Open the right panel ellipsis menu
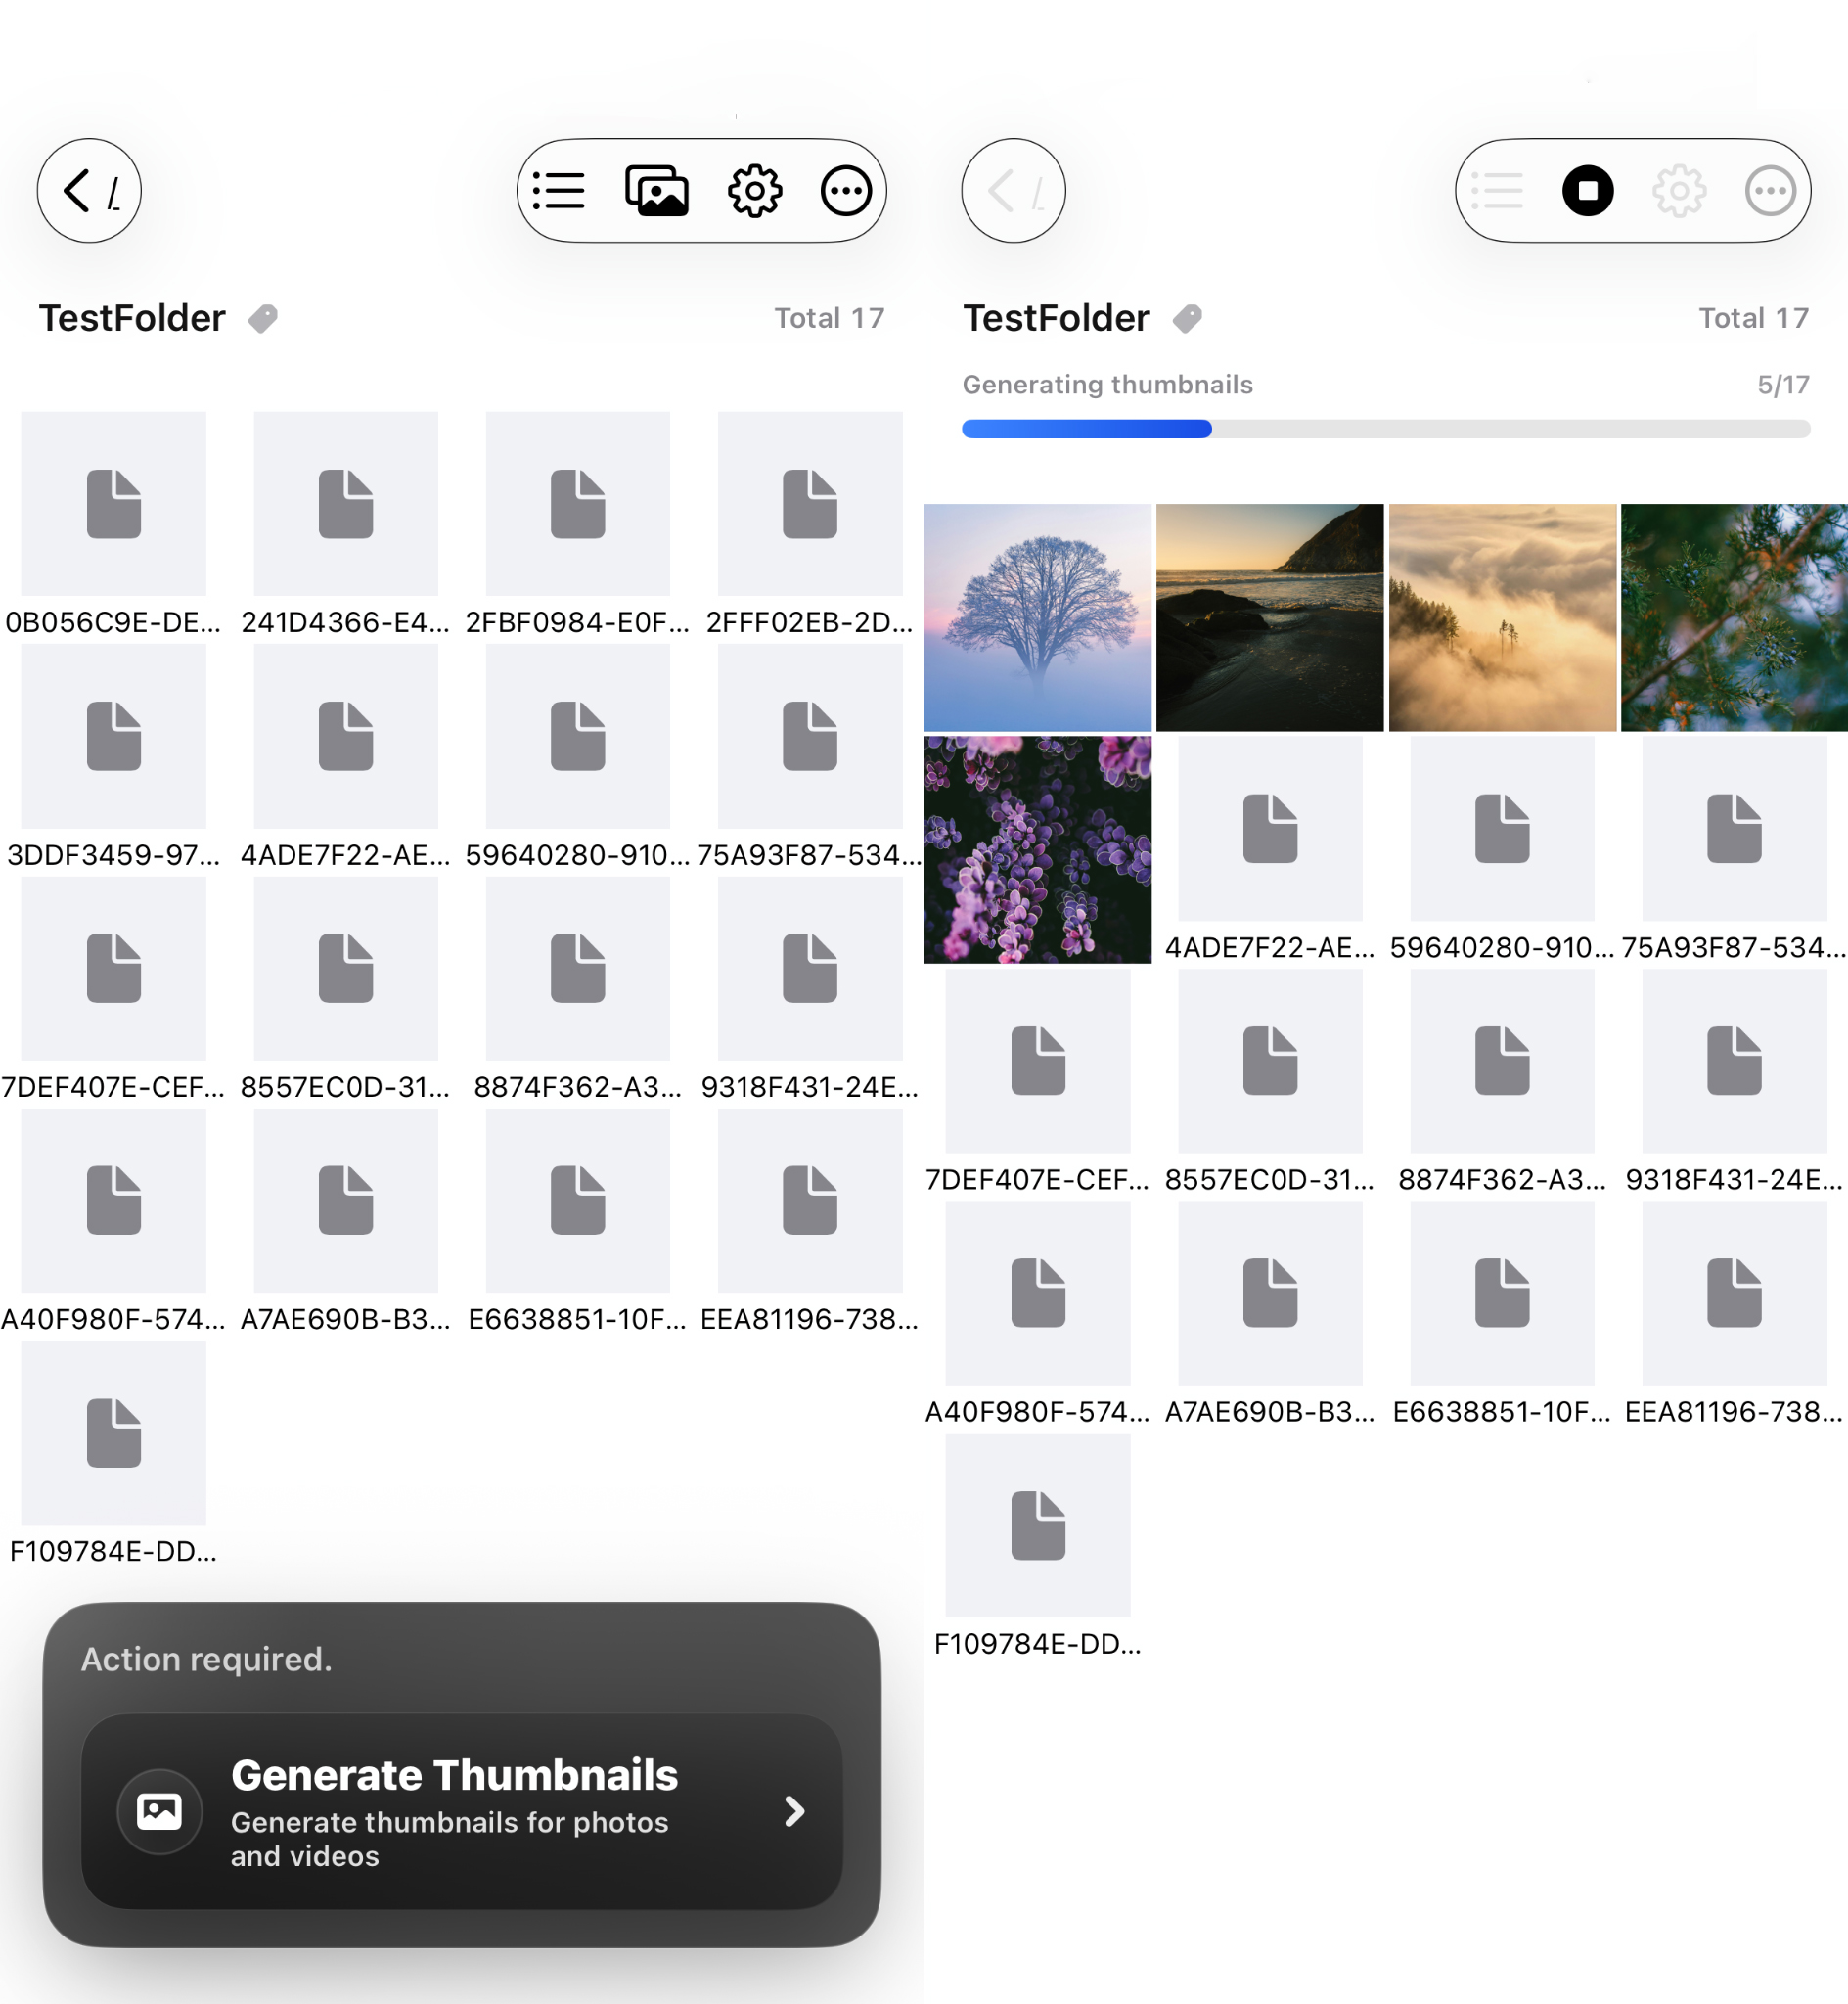The image size is (1848, 2004). coord(1771,190)
